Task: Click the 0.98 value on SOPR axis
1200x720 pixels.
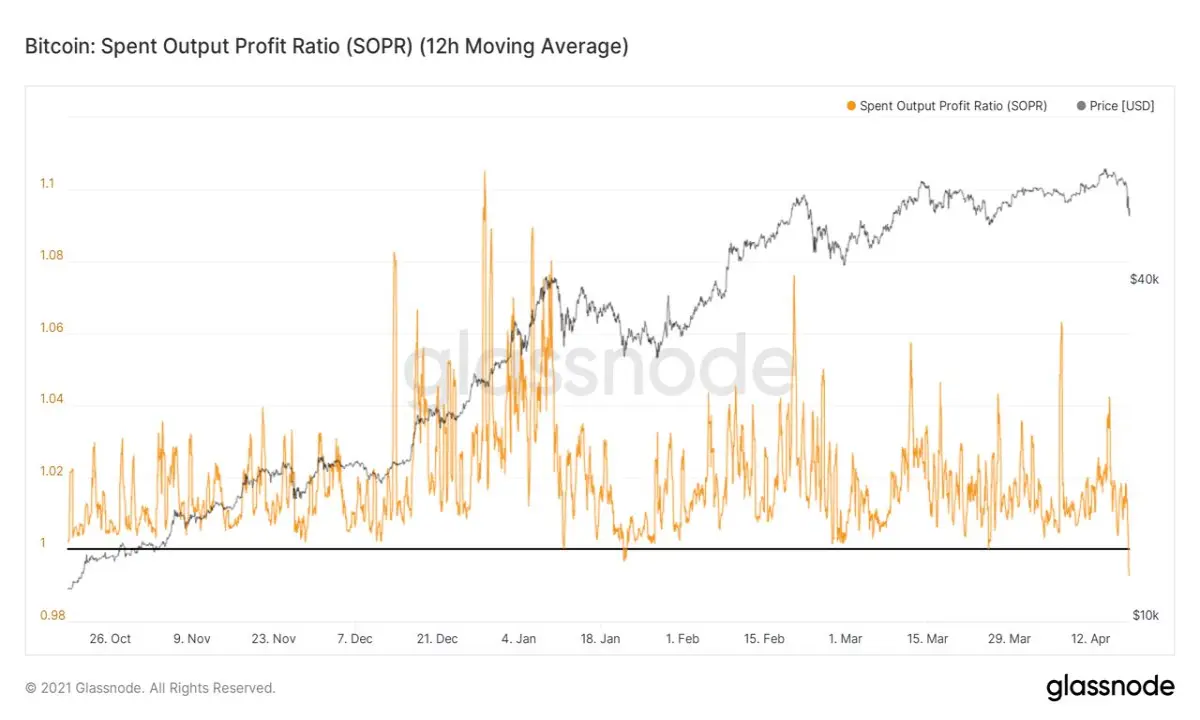Action: point(51,615)
